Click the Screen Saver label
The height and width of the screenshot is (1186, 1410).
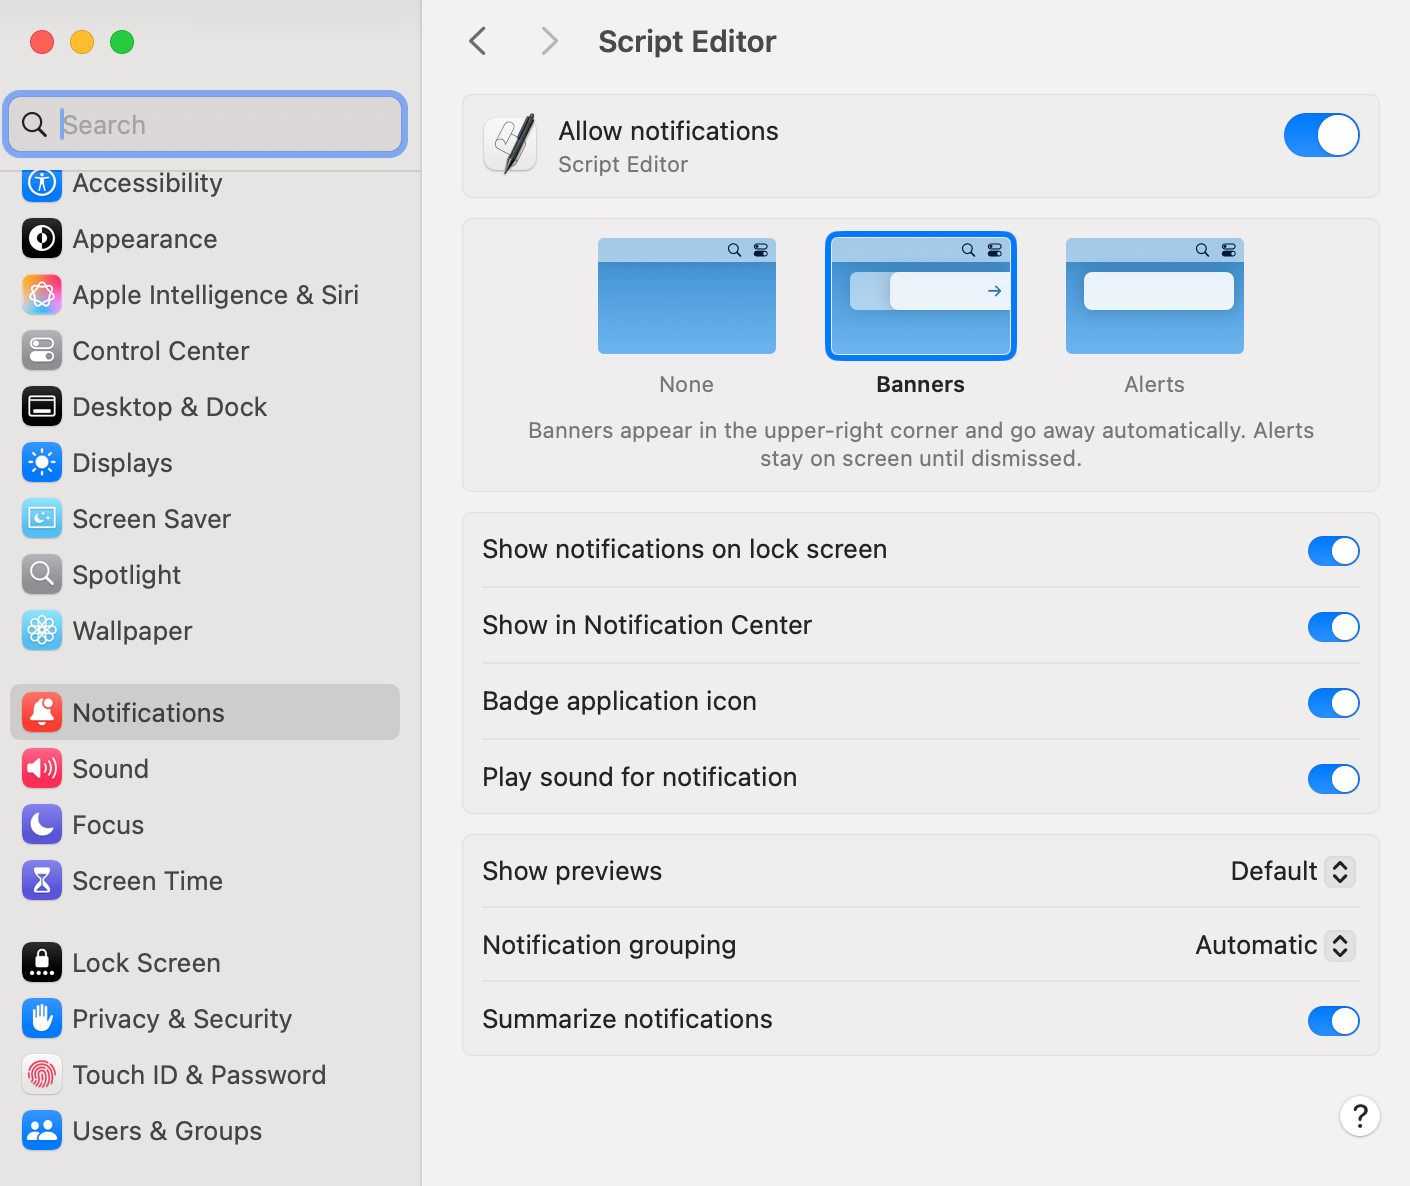coord(151,519)
